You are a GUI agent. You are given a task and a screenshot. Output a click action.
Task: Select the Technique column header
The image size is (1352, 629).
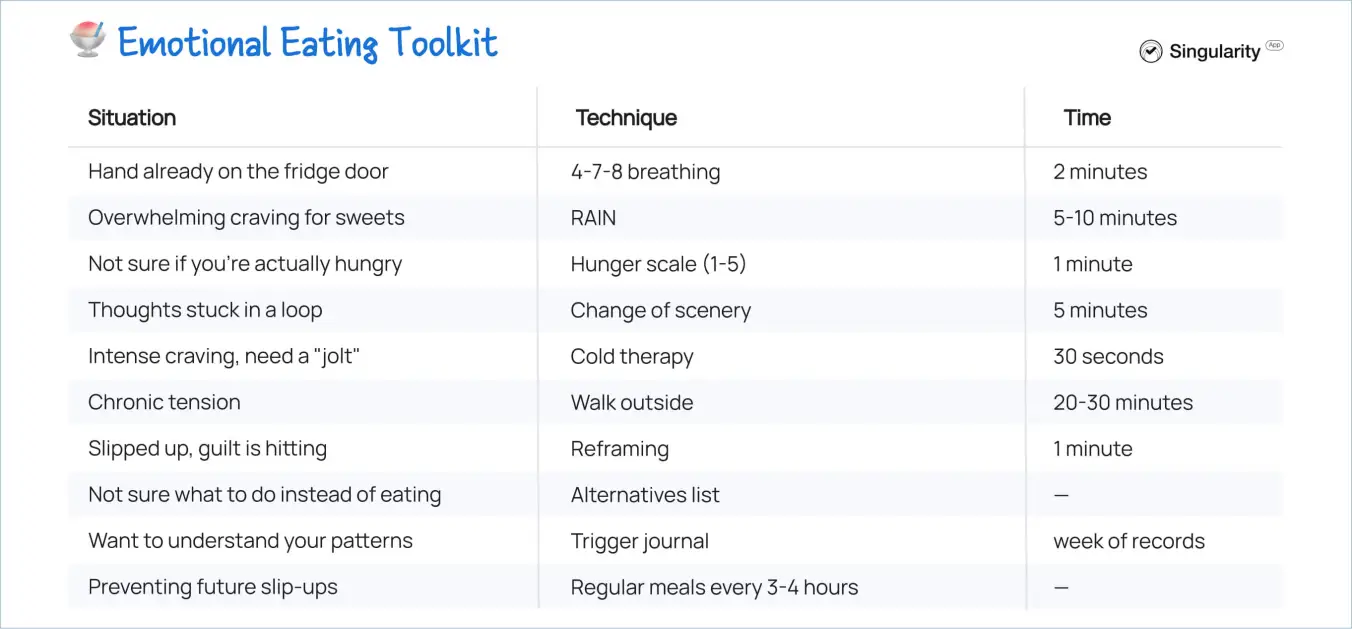[626, 118]
